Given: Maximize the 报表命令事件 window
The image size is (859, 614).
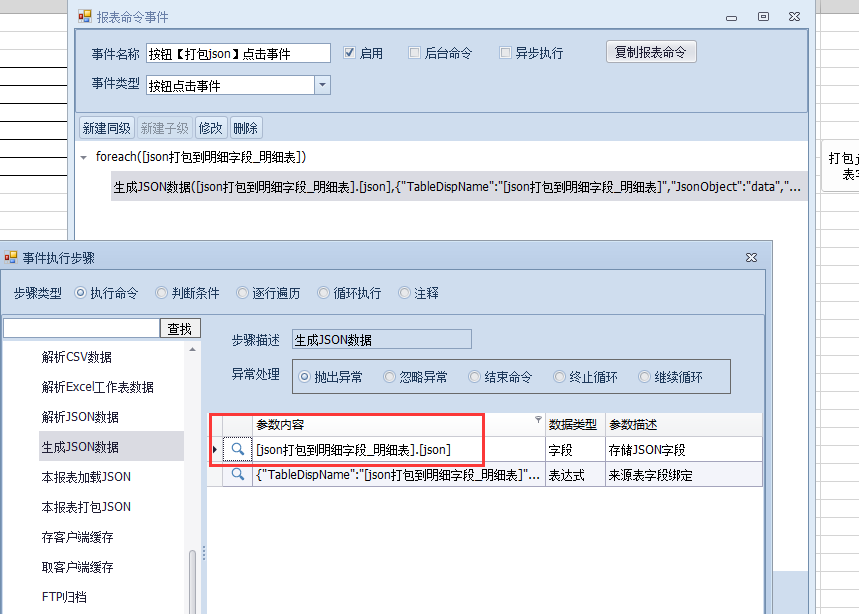Looking at the screenshot, I should (x=763, y=16).
